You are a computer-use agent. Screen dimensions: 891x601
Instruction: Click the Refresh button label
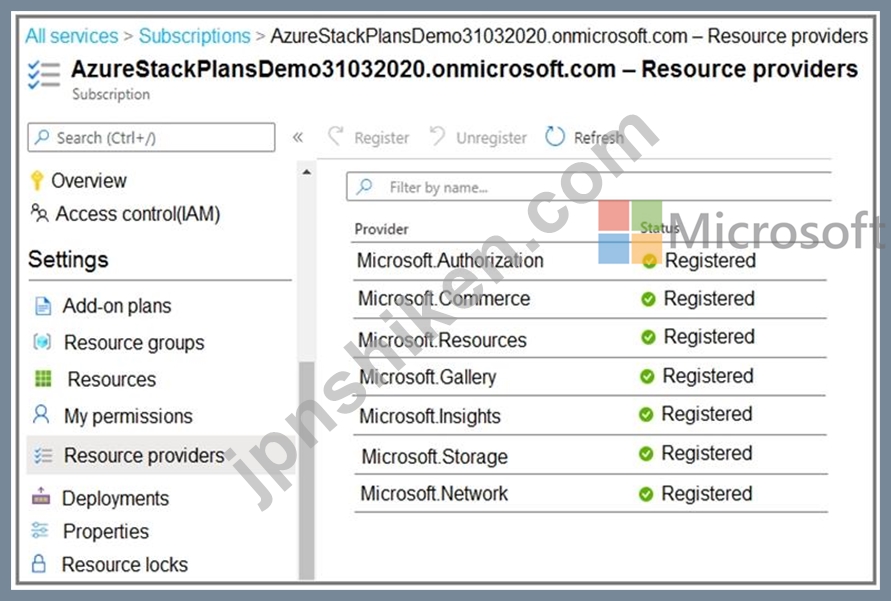click(599, 137)
